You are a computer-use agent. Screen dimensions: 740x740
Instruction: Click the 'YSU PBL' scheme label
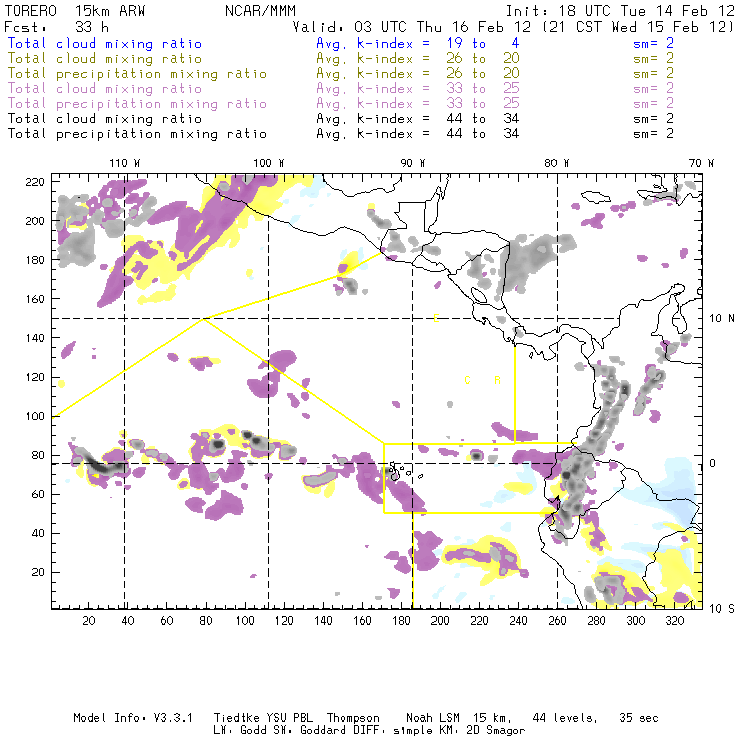point(289,718)
